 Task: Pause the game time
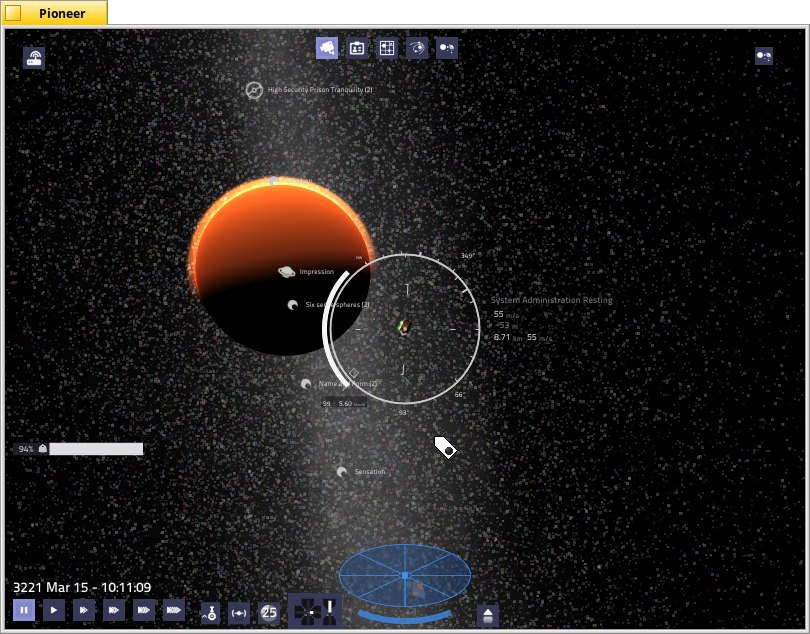click(24, 610)
